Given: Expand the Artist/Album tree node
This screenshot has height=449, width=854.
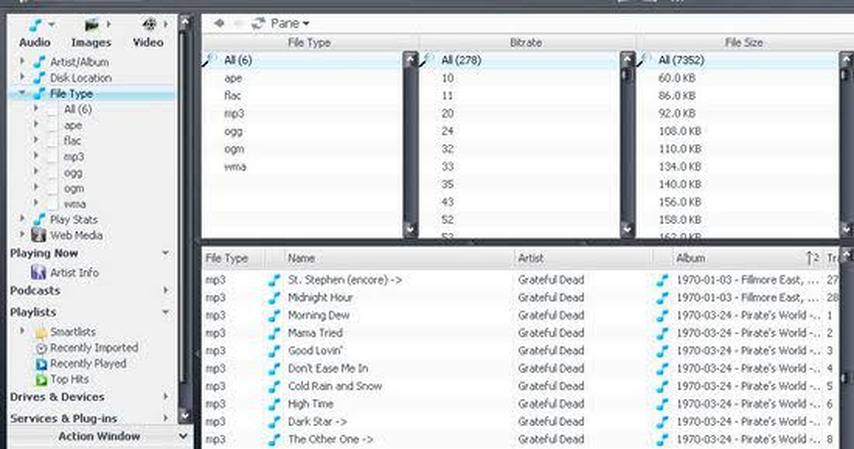Looking at the screenshot, I should point(22,61).
